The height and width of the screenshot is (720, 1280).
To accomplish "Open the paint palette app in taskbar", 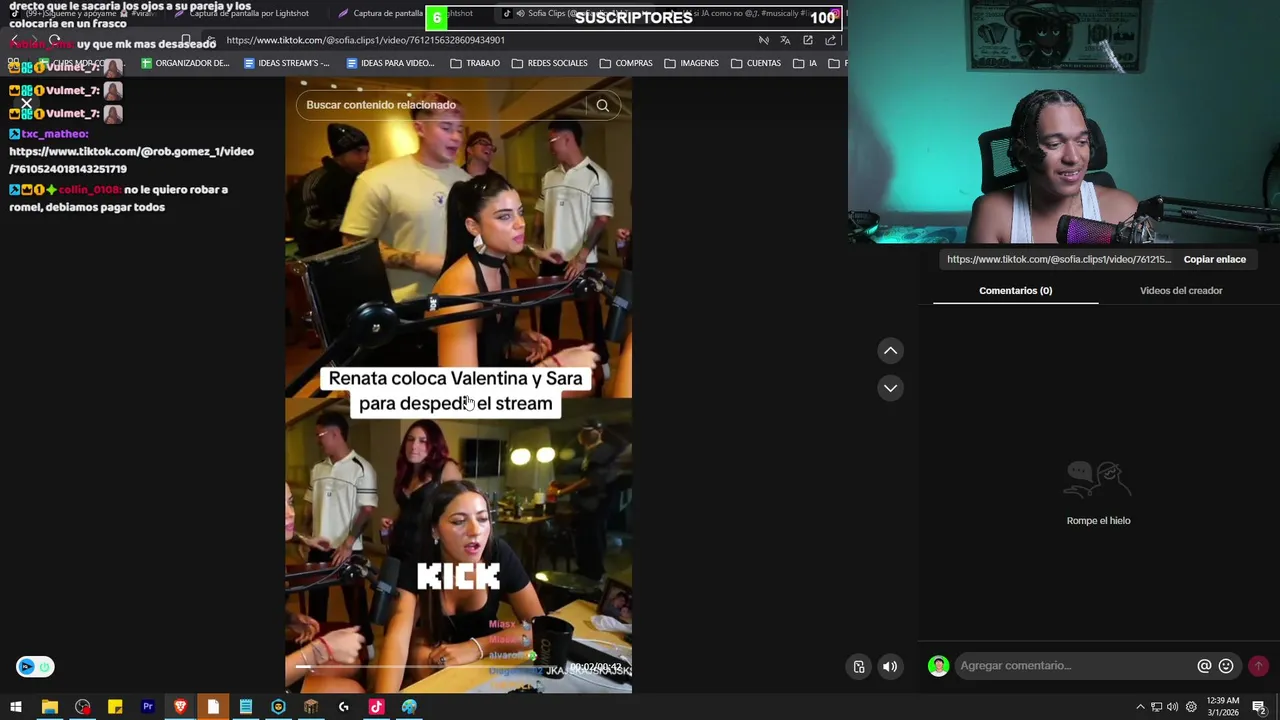I will (409, 707).
